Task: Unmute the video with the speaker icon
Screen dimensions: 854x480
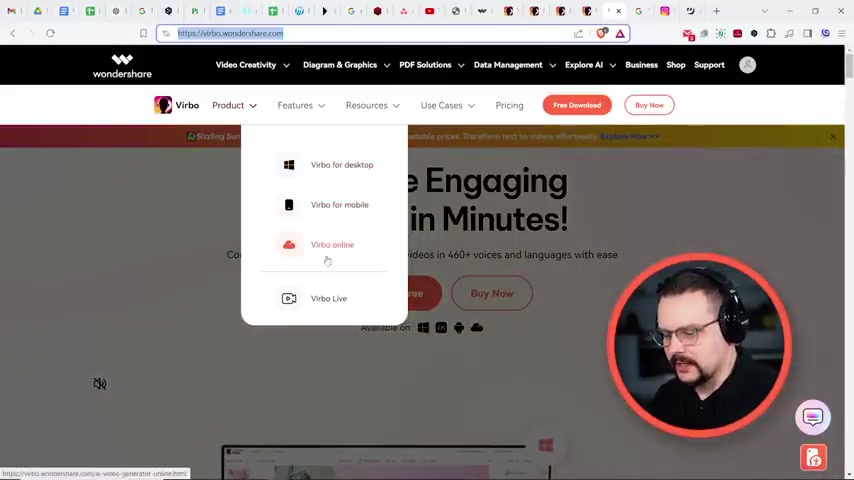Action: point(100,384)
